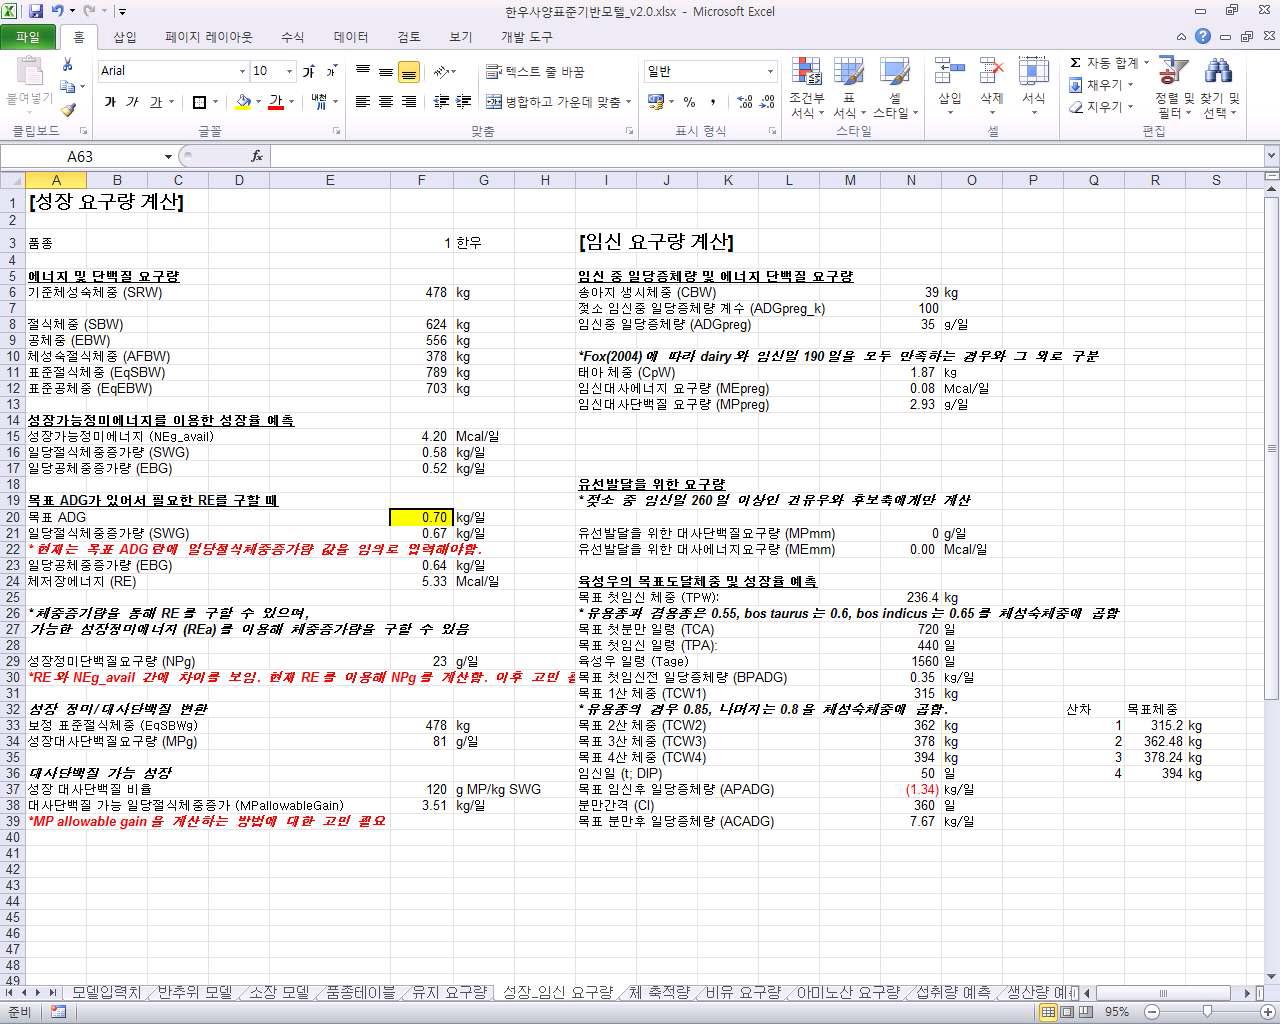Viewport: 1280px width, 1024px height.
Task: Toggle underline (가) formatting
Action: [x=155, y=102]
